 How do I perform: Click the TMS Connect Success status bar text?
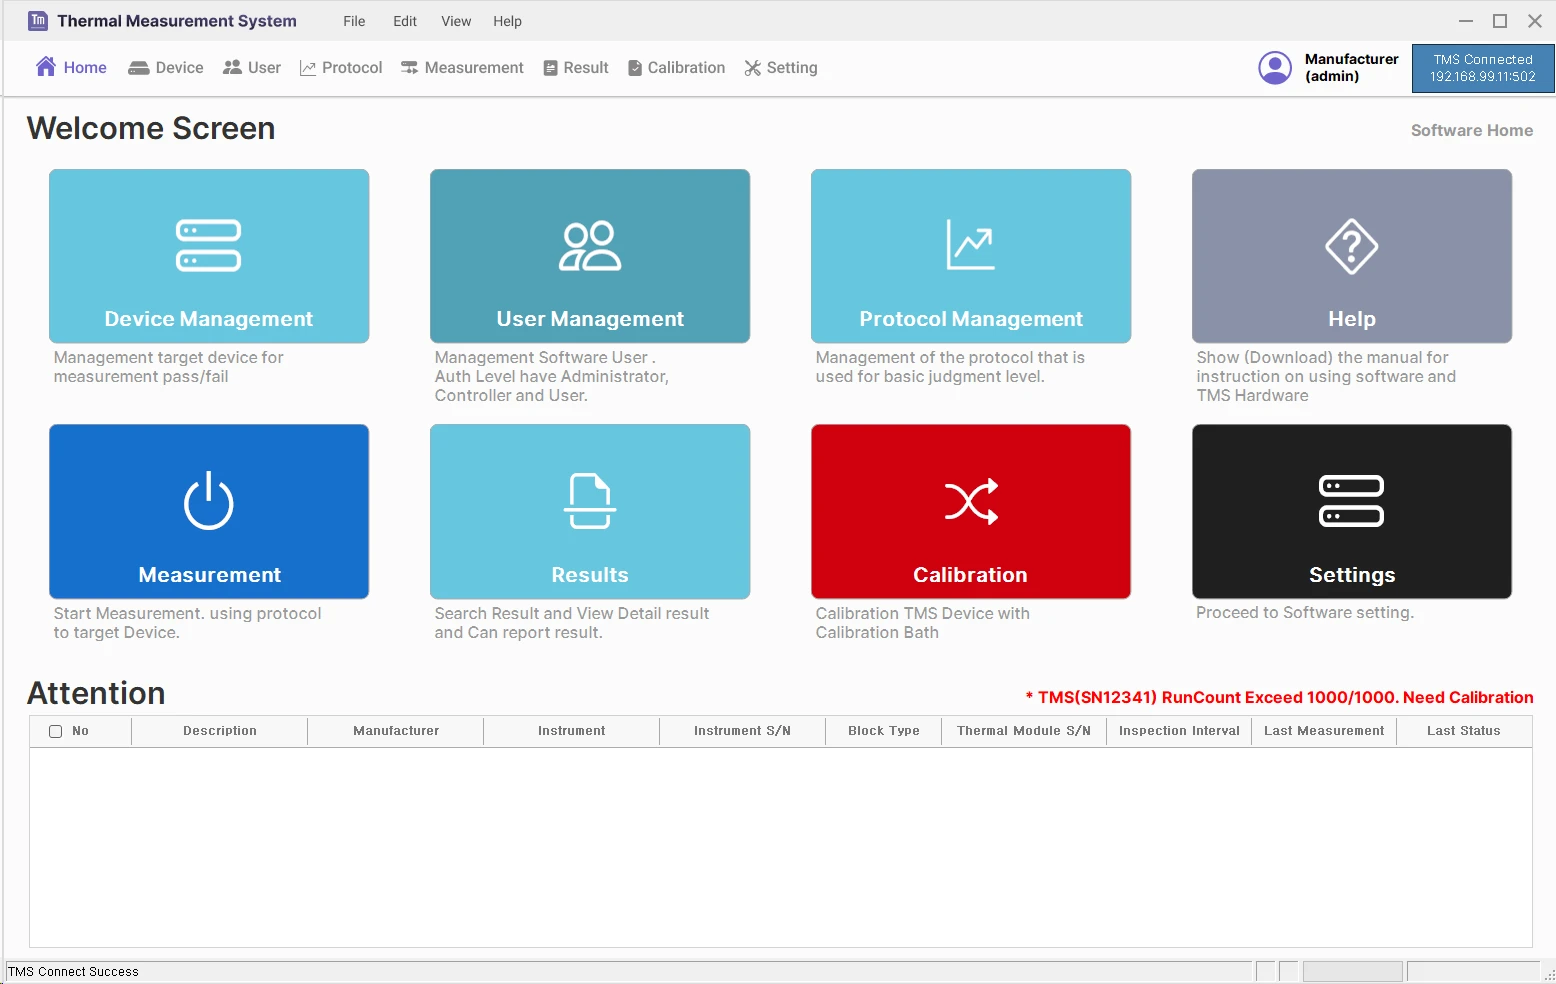pos(73,972)
